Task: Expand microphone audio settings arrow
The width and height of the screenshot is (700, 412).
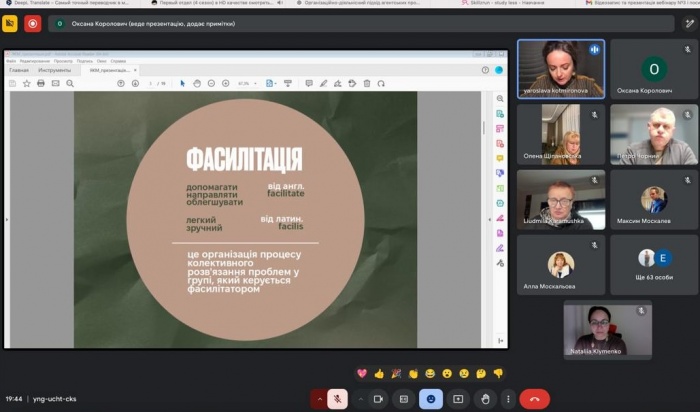Action: tap(320, 398)
